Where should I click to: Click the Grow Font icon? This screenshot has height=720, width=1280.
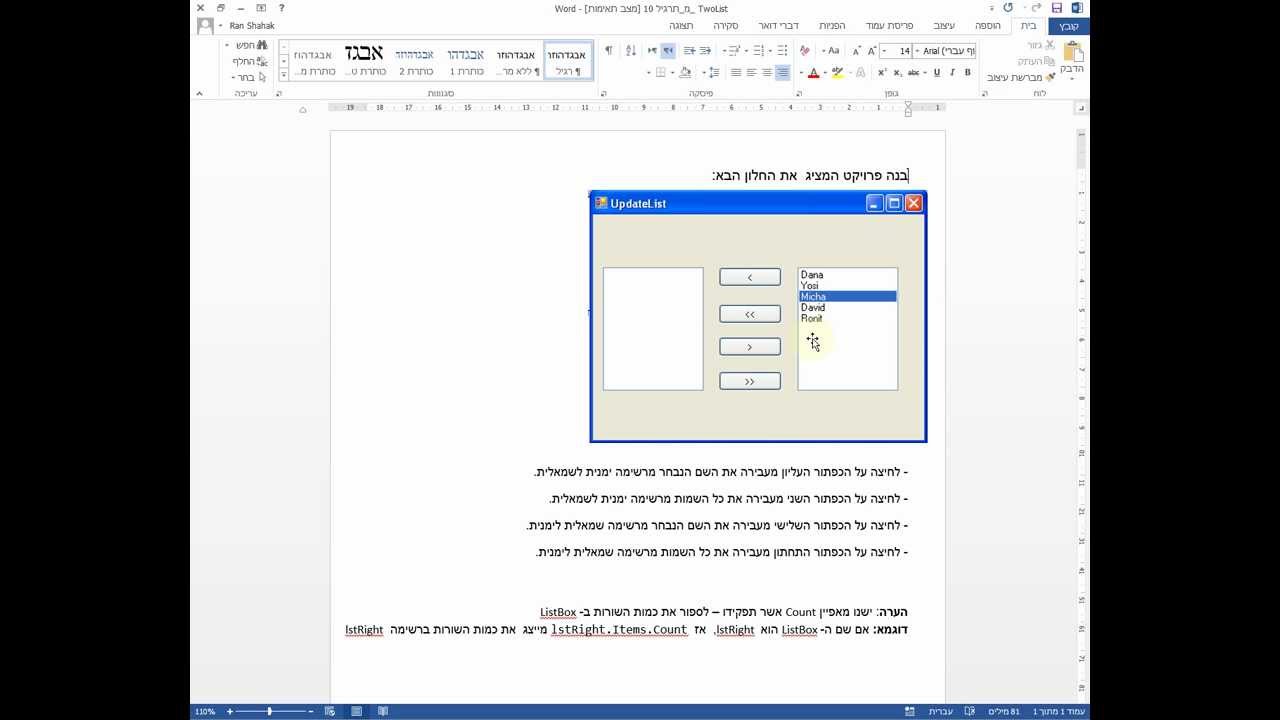click(872, 51)
